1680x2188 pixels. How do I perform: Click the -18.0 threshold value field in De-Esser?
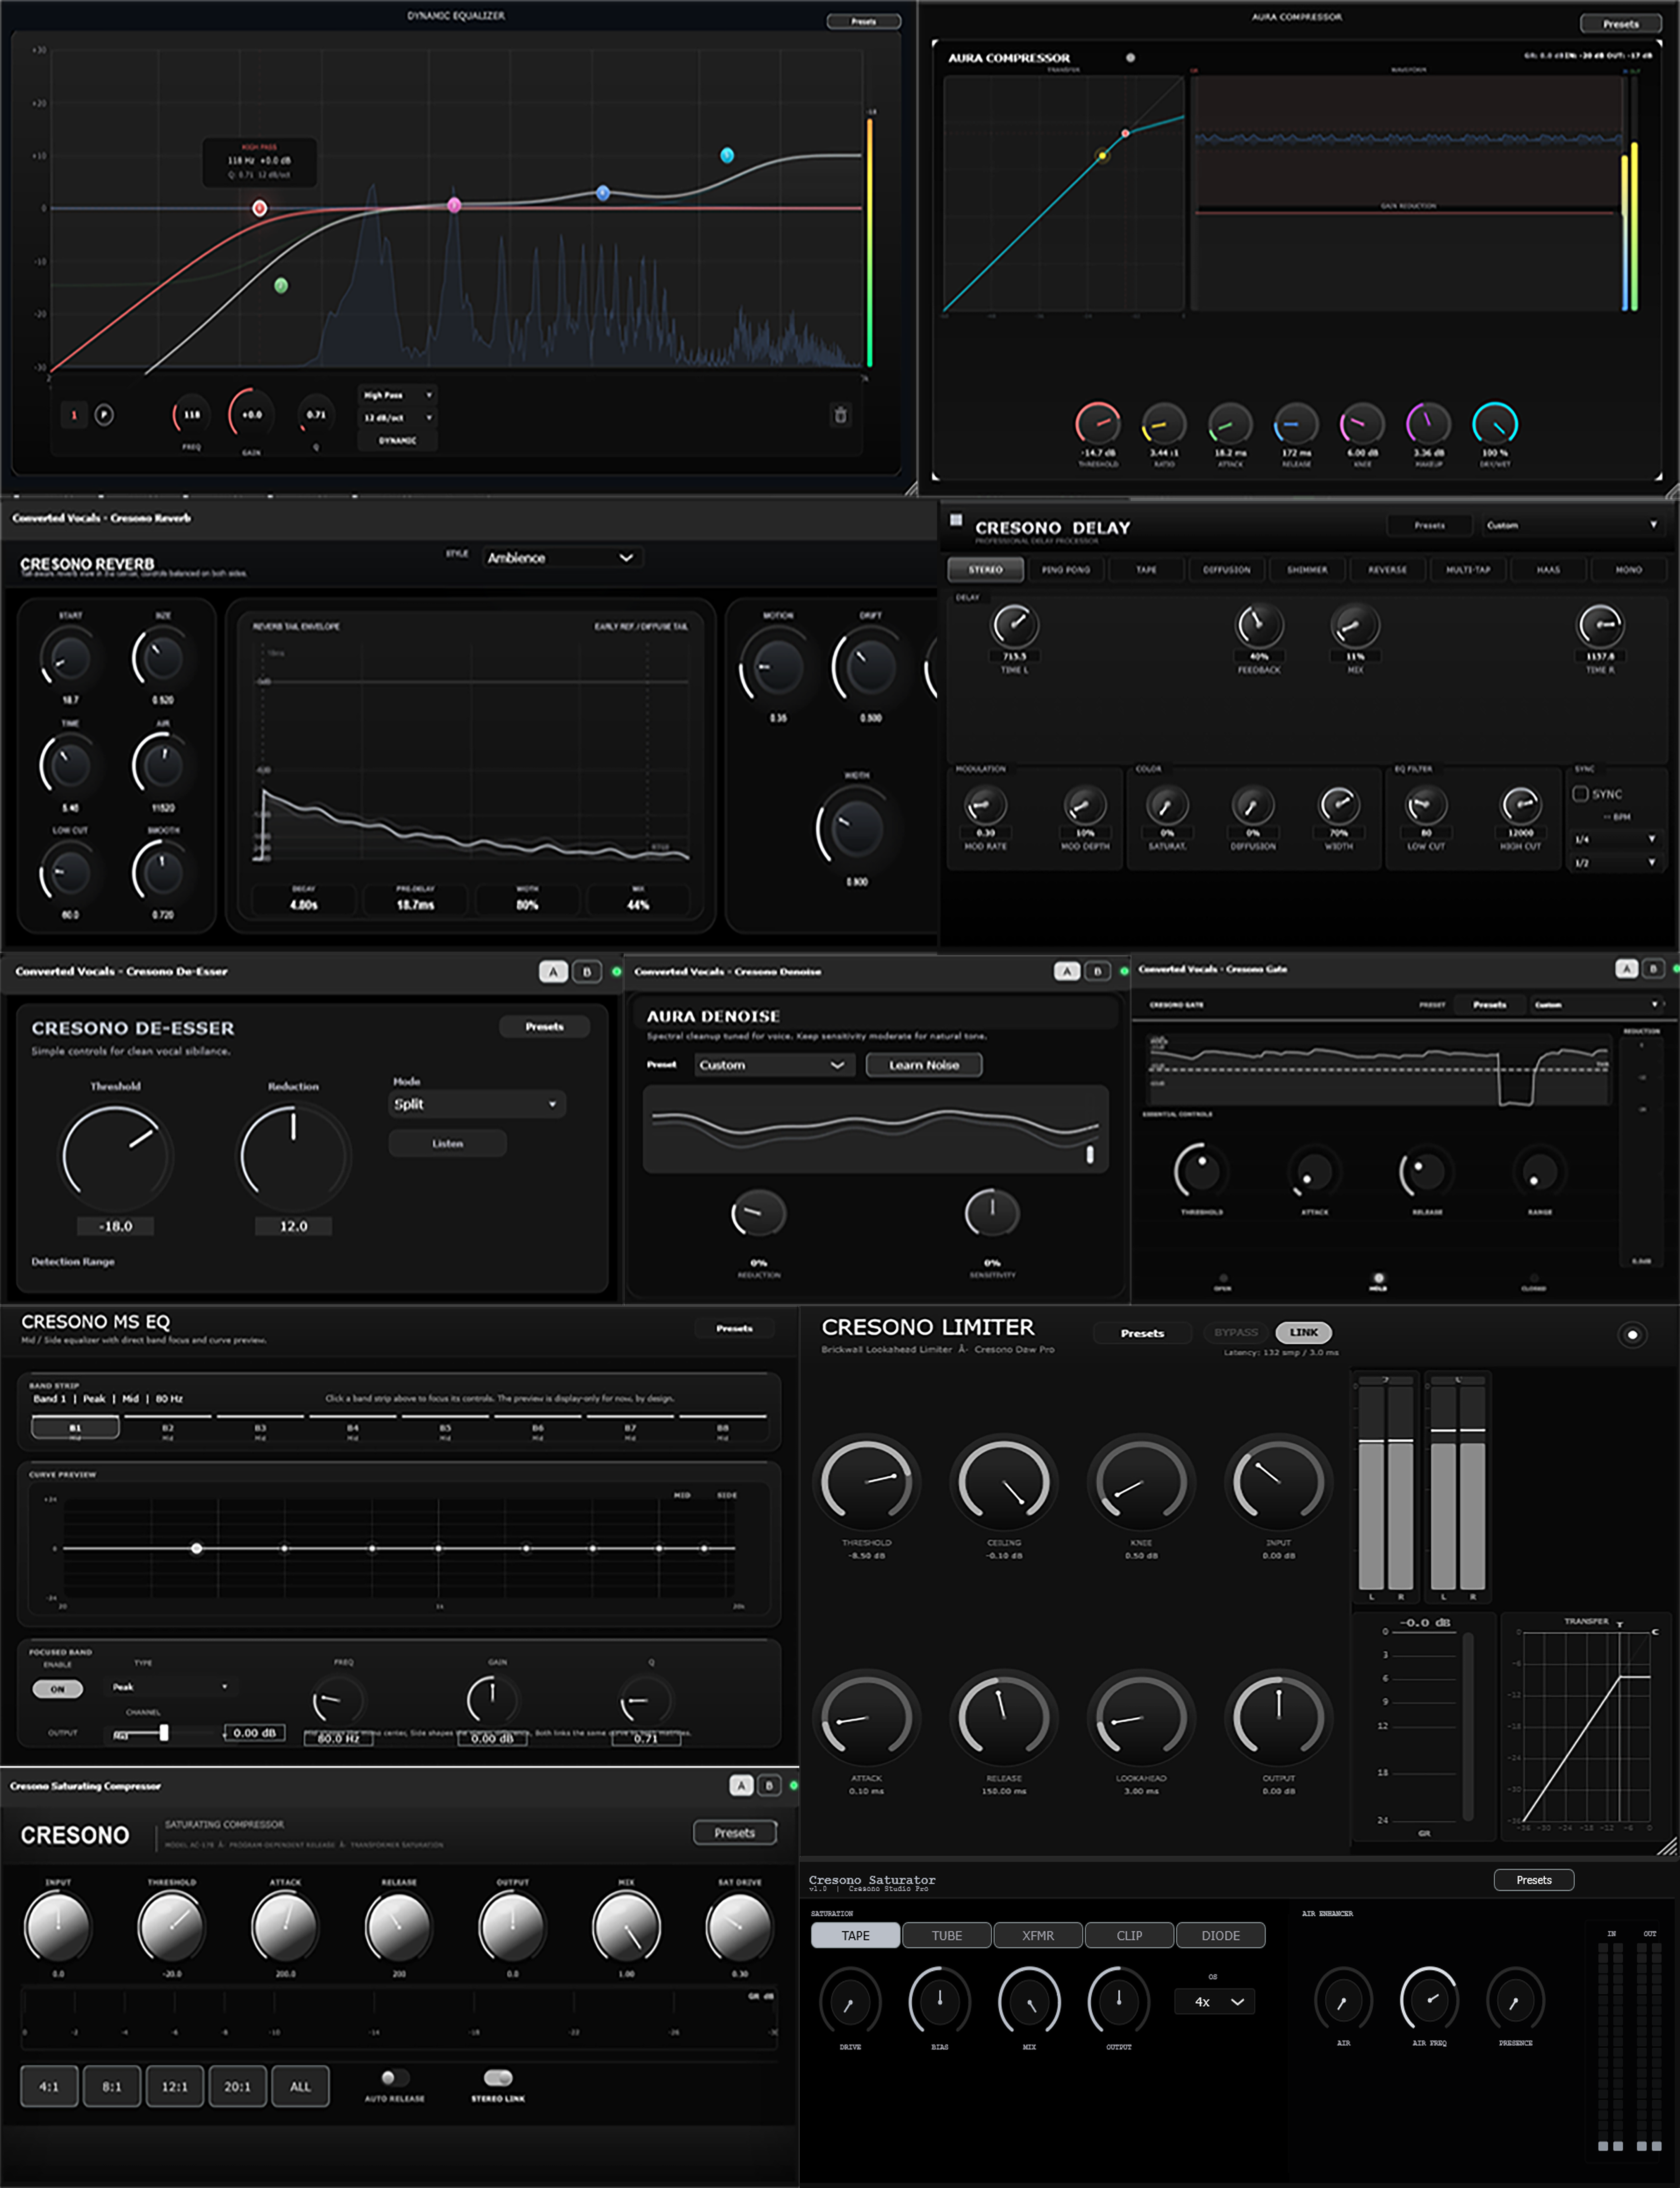116,1226
